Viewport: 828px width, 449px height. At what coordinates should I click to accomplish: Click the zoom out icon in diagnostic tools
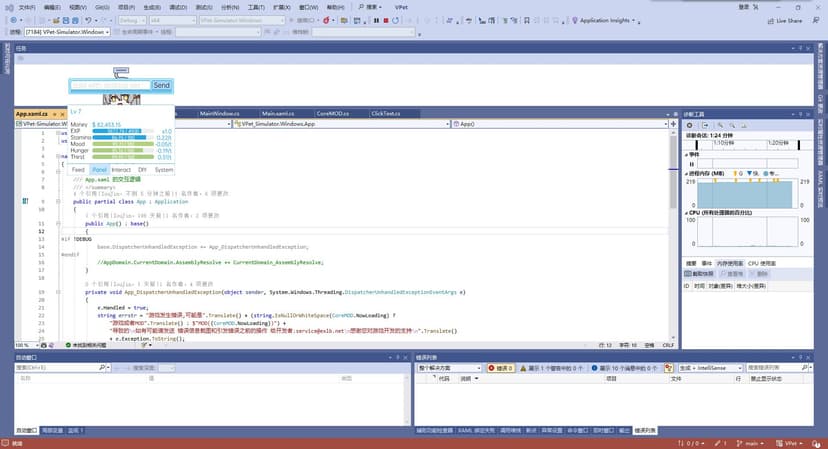tap(732, 125)
